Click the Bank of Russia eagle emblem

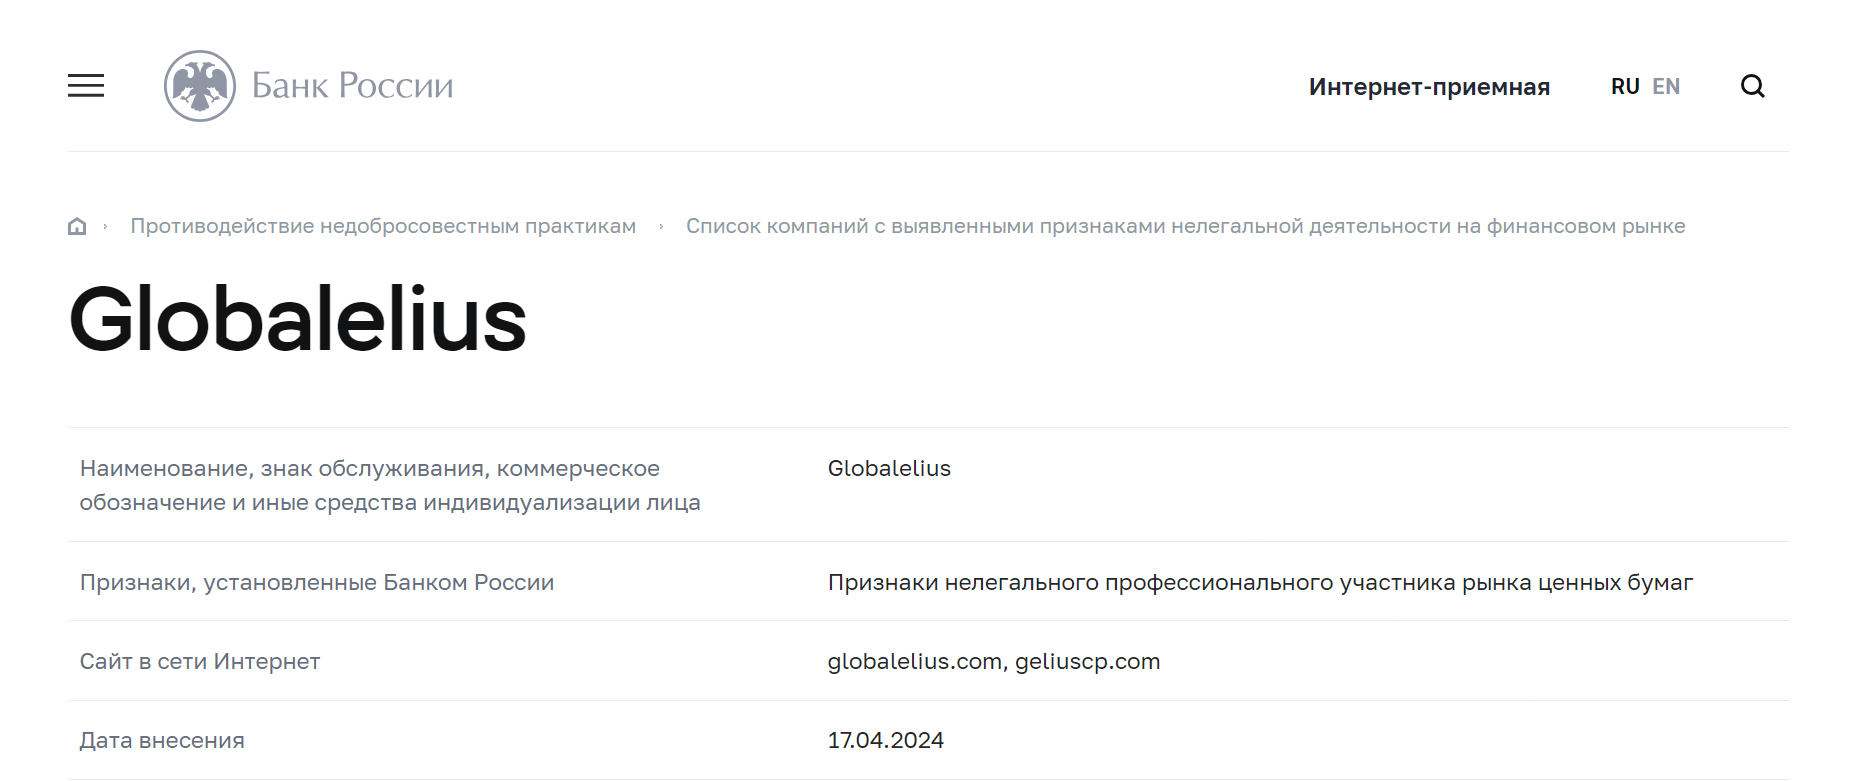coord(200,86)
